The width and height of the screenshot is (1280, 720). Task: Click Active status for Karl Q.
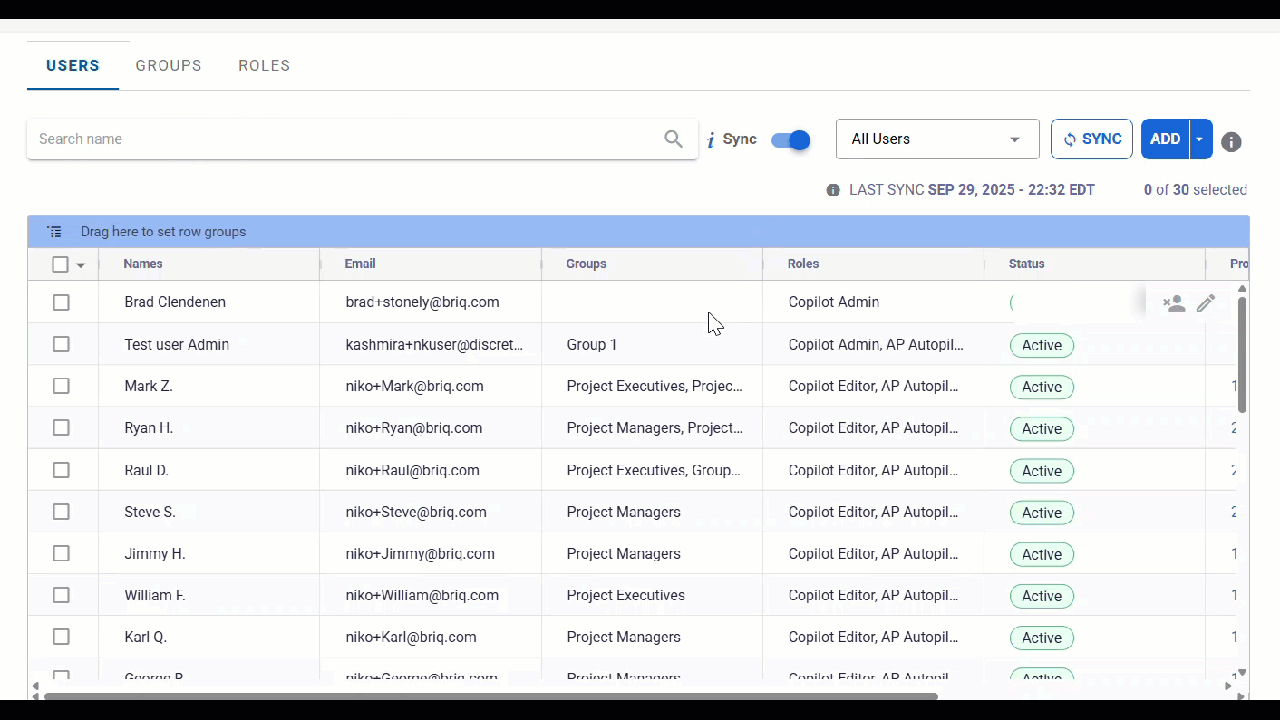tap(1042, 638)
